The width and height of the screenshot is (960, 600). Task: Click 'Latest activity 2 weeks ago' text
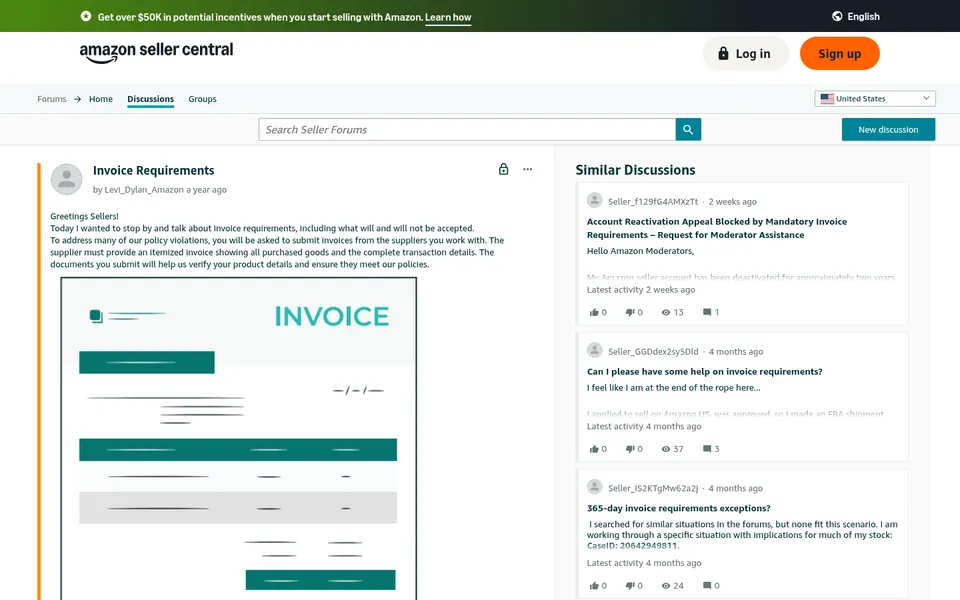641,290
